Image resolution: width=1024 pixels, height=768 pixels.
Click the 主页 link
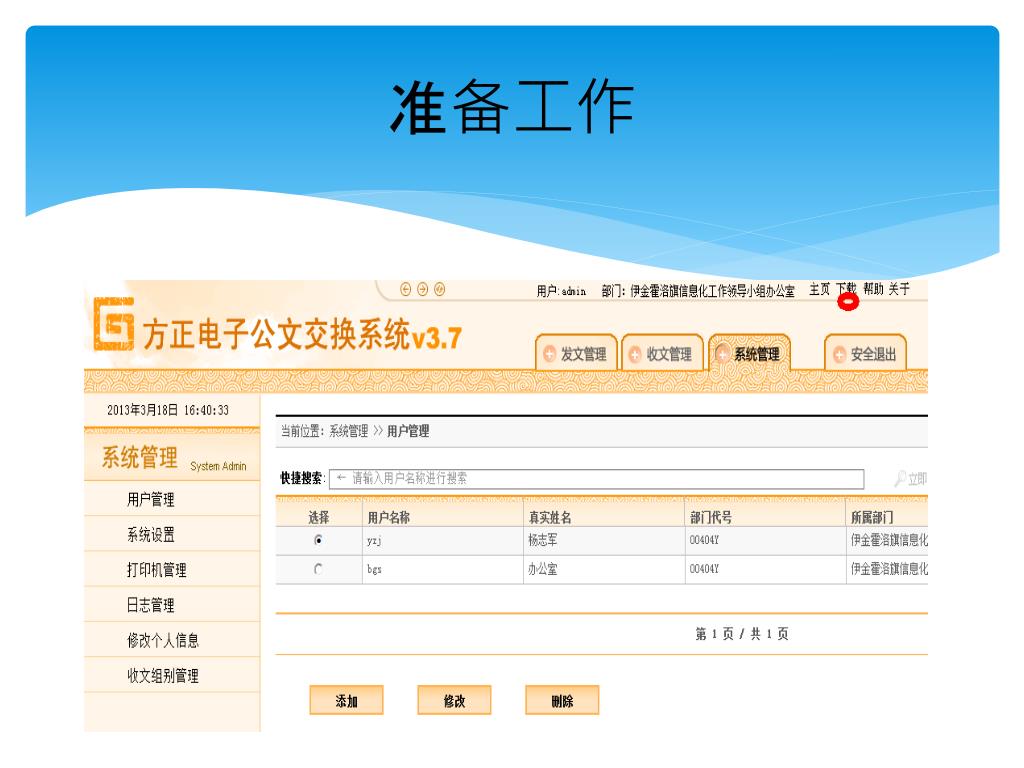tap(820, 289)
